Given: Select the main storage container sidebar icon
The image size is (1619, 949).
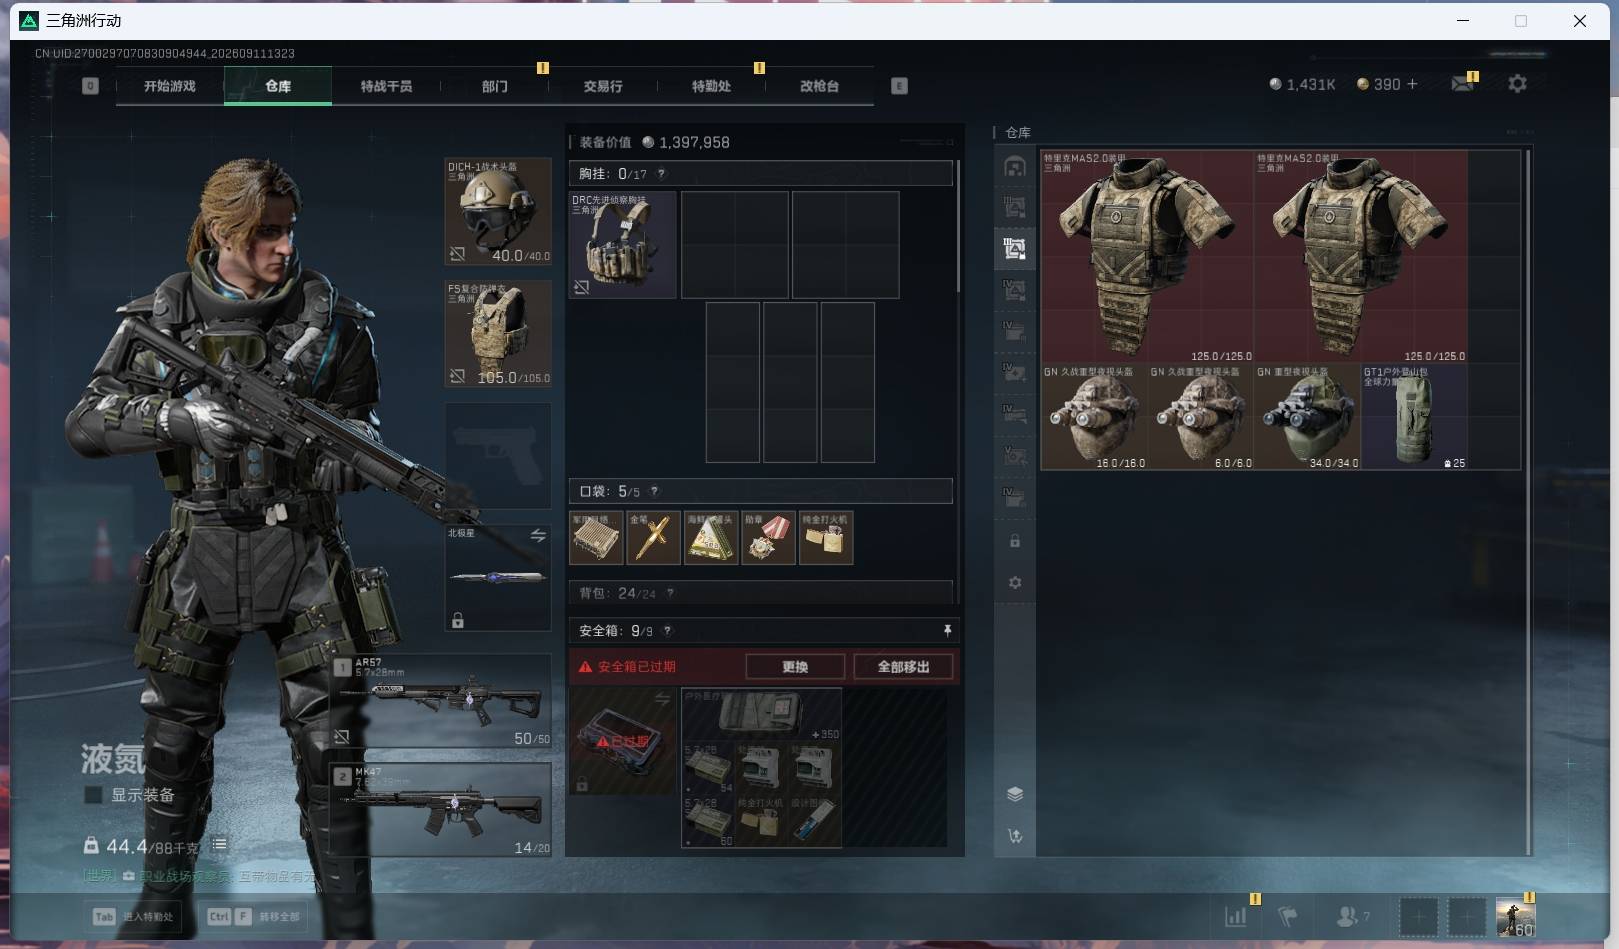Looking at the screenshot, I should (x=1015, y=167).
